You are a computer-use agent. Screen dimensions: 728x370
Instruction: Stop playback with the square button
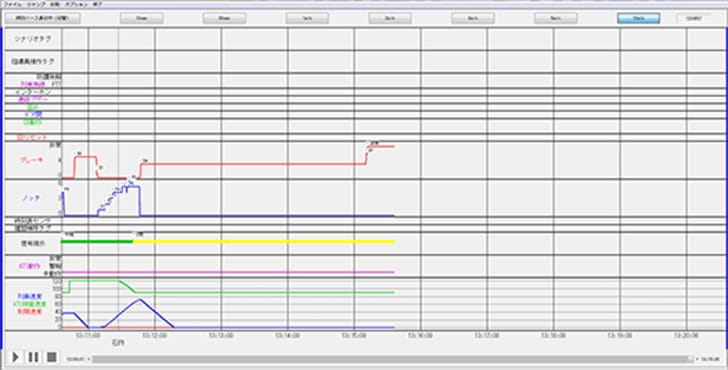pos(52,357)
